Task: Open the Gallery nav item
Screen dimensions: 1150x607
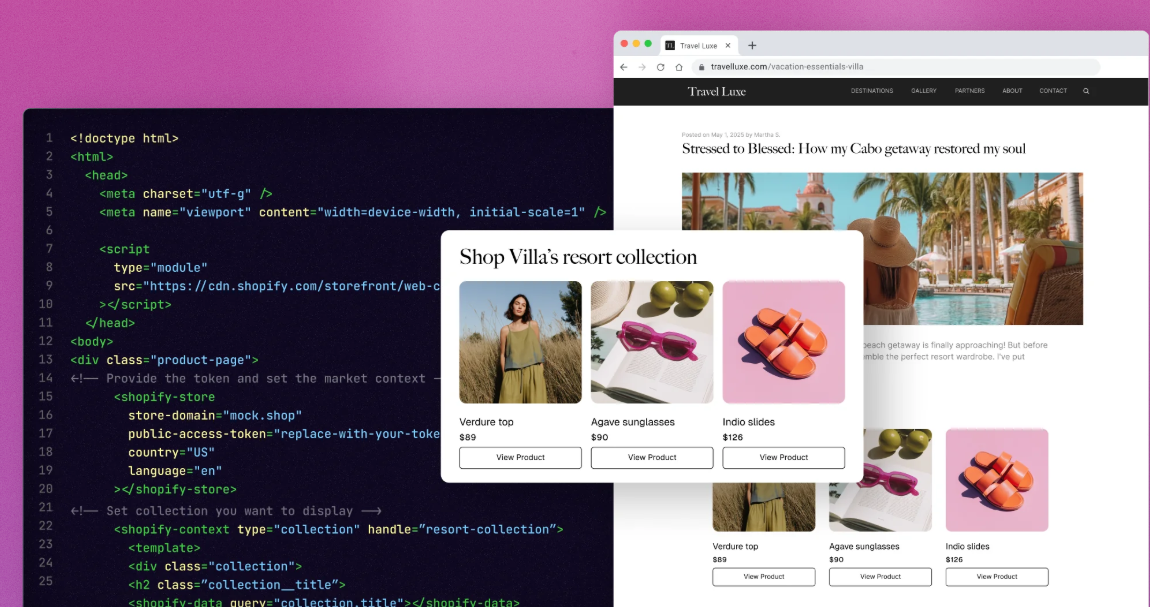Action: point(923,91)
